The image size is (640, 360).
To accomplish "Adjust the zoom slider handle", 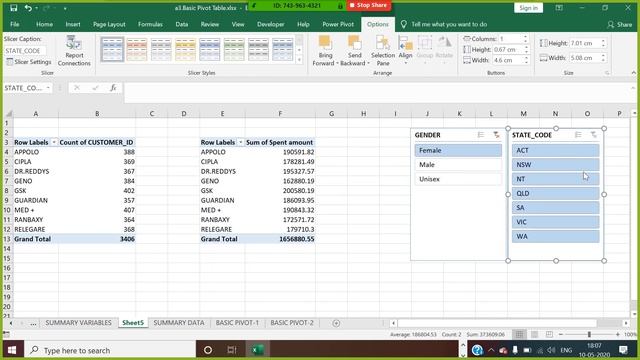I will 589,334.
